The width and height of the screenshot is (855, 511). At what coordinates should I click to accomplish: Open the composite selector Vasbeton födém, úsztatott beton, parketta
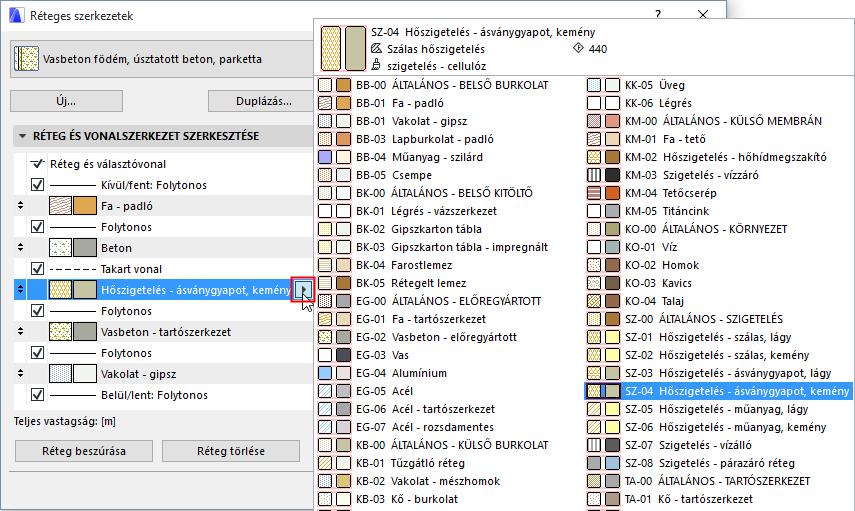pyautogui.click(x=162, y=59)
